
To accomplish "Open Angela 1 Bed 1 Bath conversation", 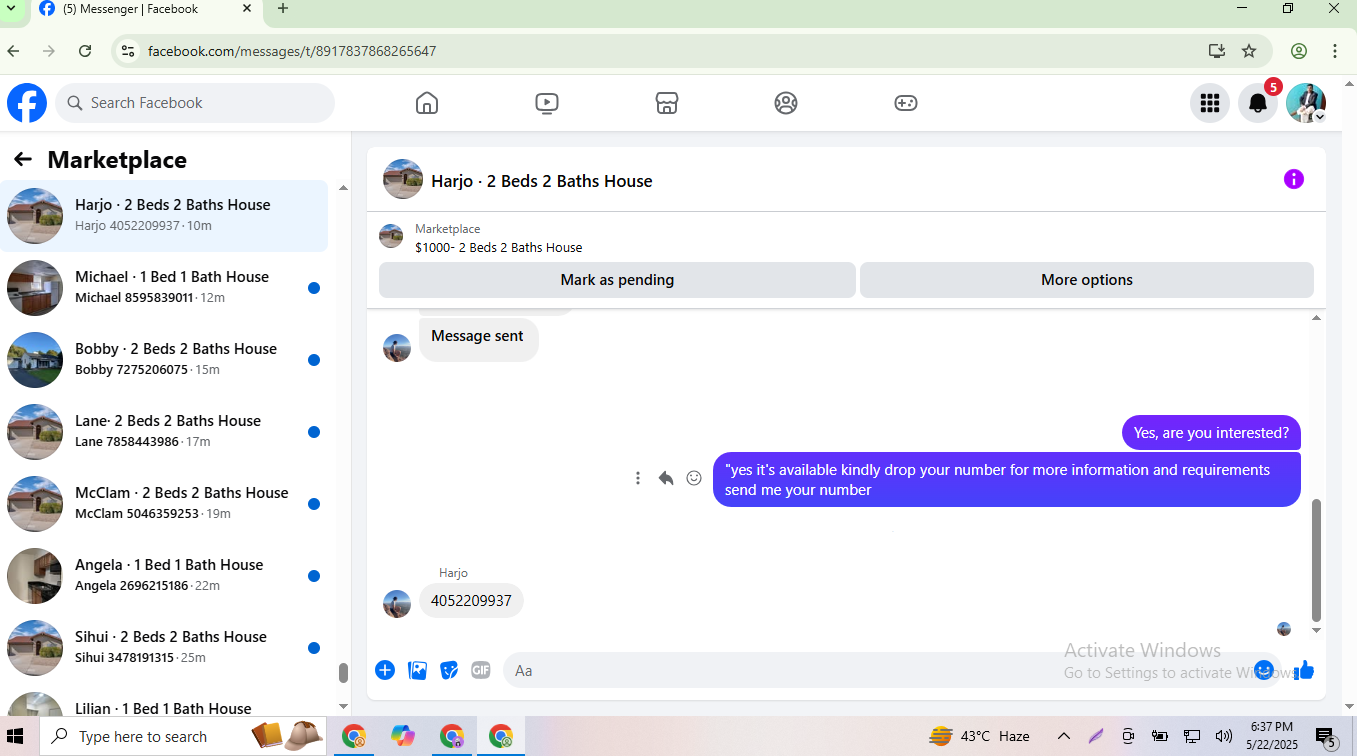I will pyautogui.click(x=164, y=576).
